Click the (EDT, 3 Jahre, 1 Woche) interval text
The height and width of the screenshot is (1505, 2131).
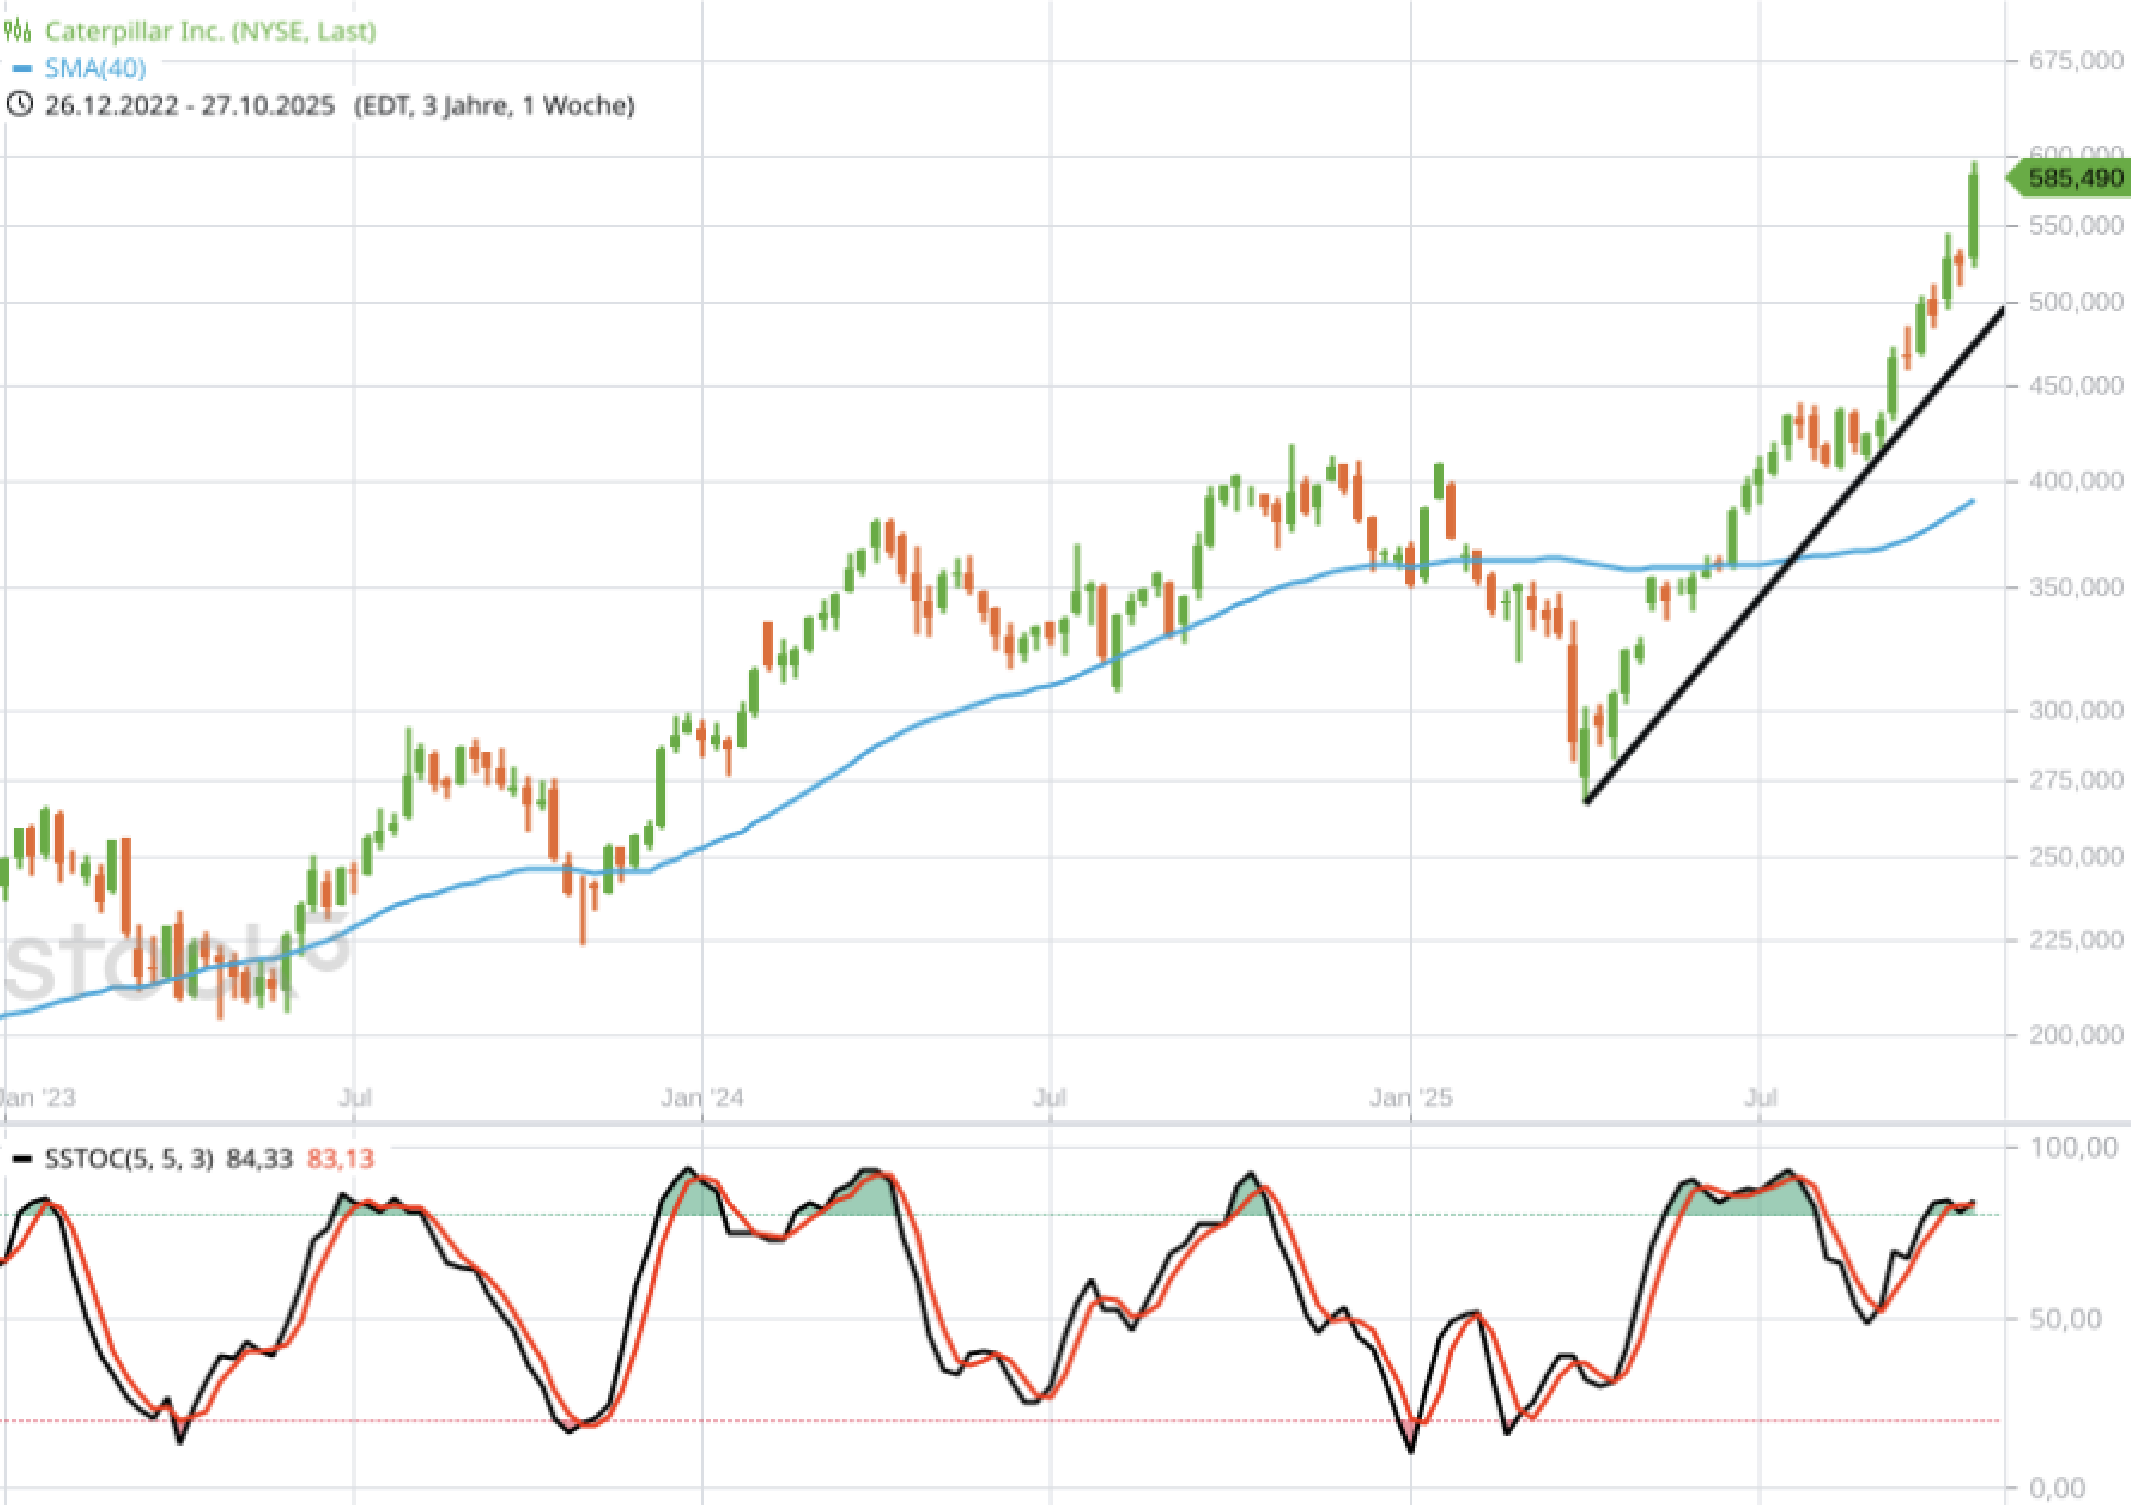pos(494,105)
